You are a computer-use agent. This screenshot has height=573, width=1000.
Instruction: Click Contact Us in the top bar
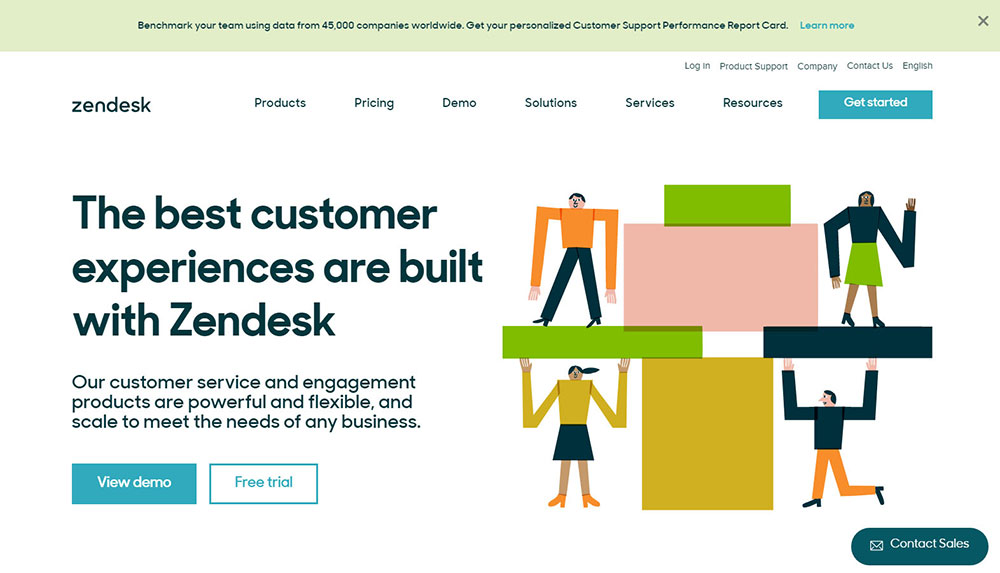click(870, 66)
